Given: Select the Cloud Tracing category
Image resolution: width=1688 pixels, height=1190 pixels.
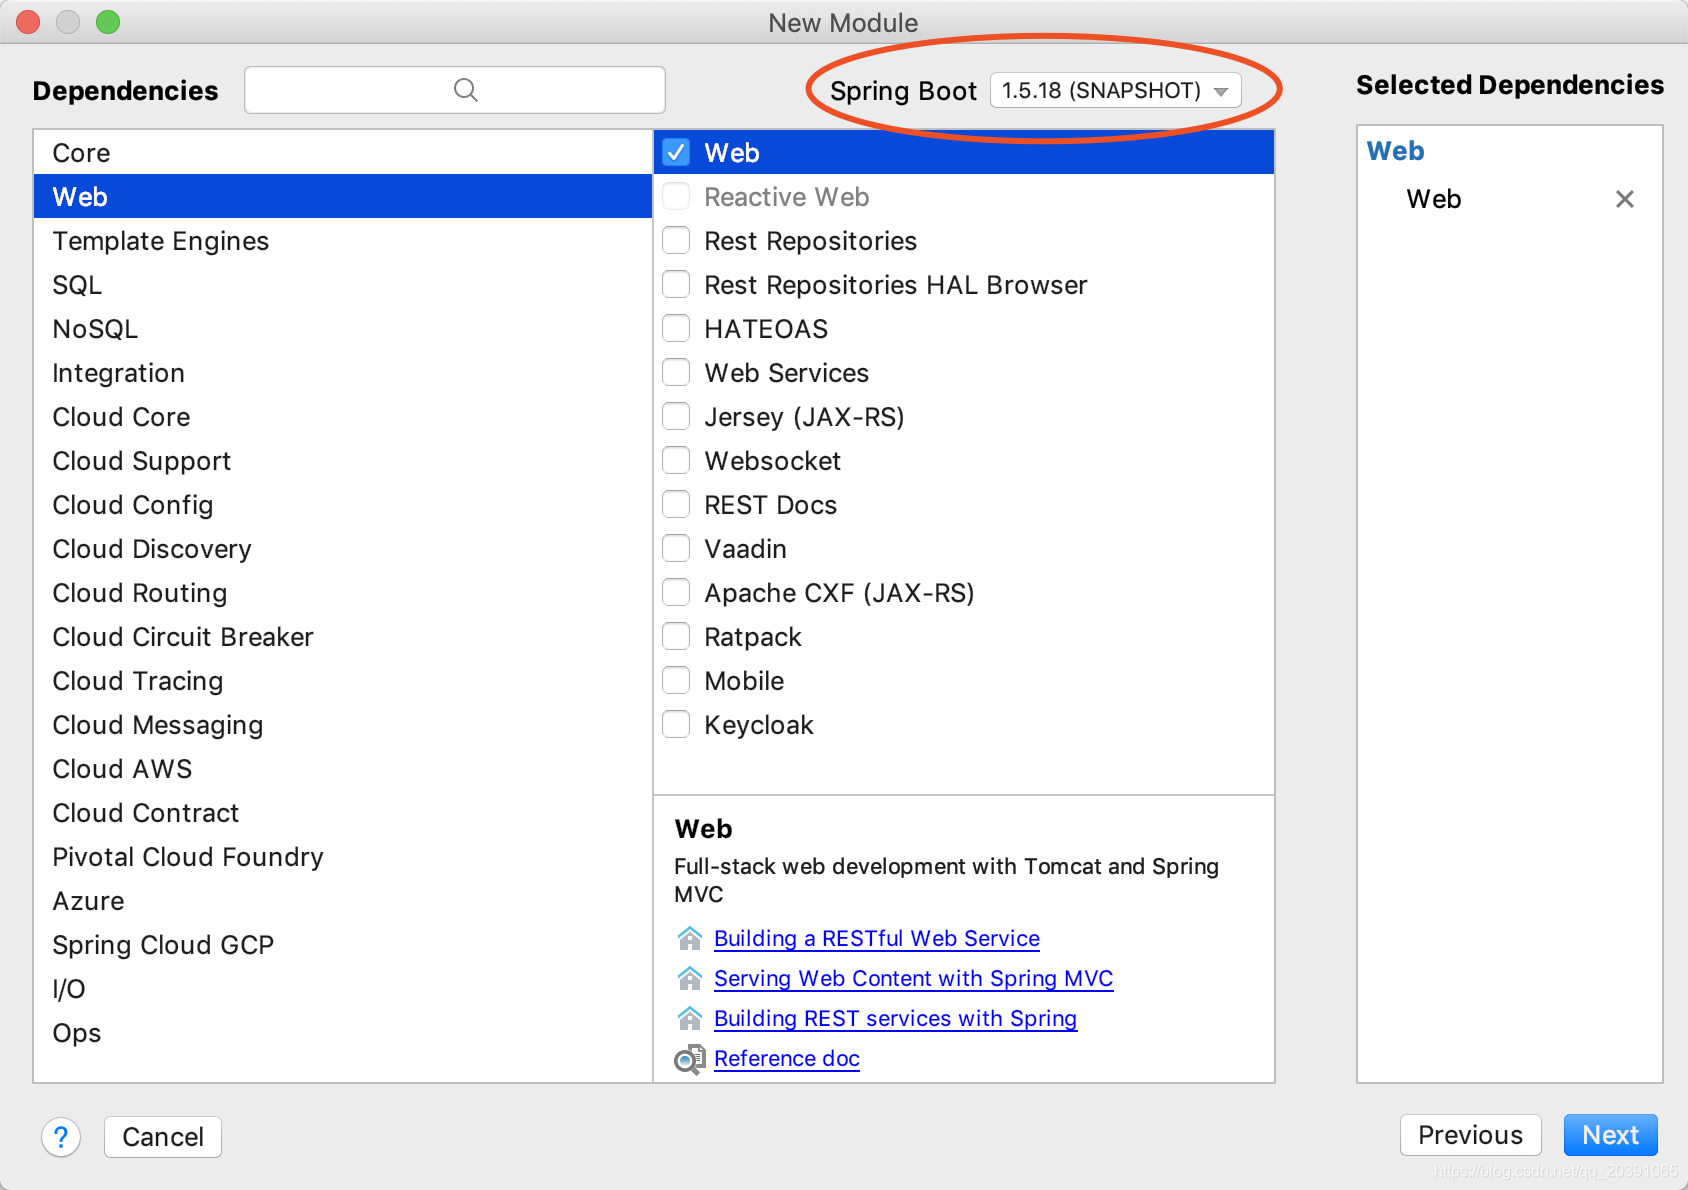Looking at the screenshot, I should pyautogui.click(x=343, y=681).
